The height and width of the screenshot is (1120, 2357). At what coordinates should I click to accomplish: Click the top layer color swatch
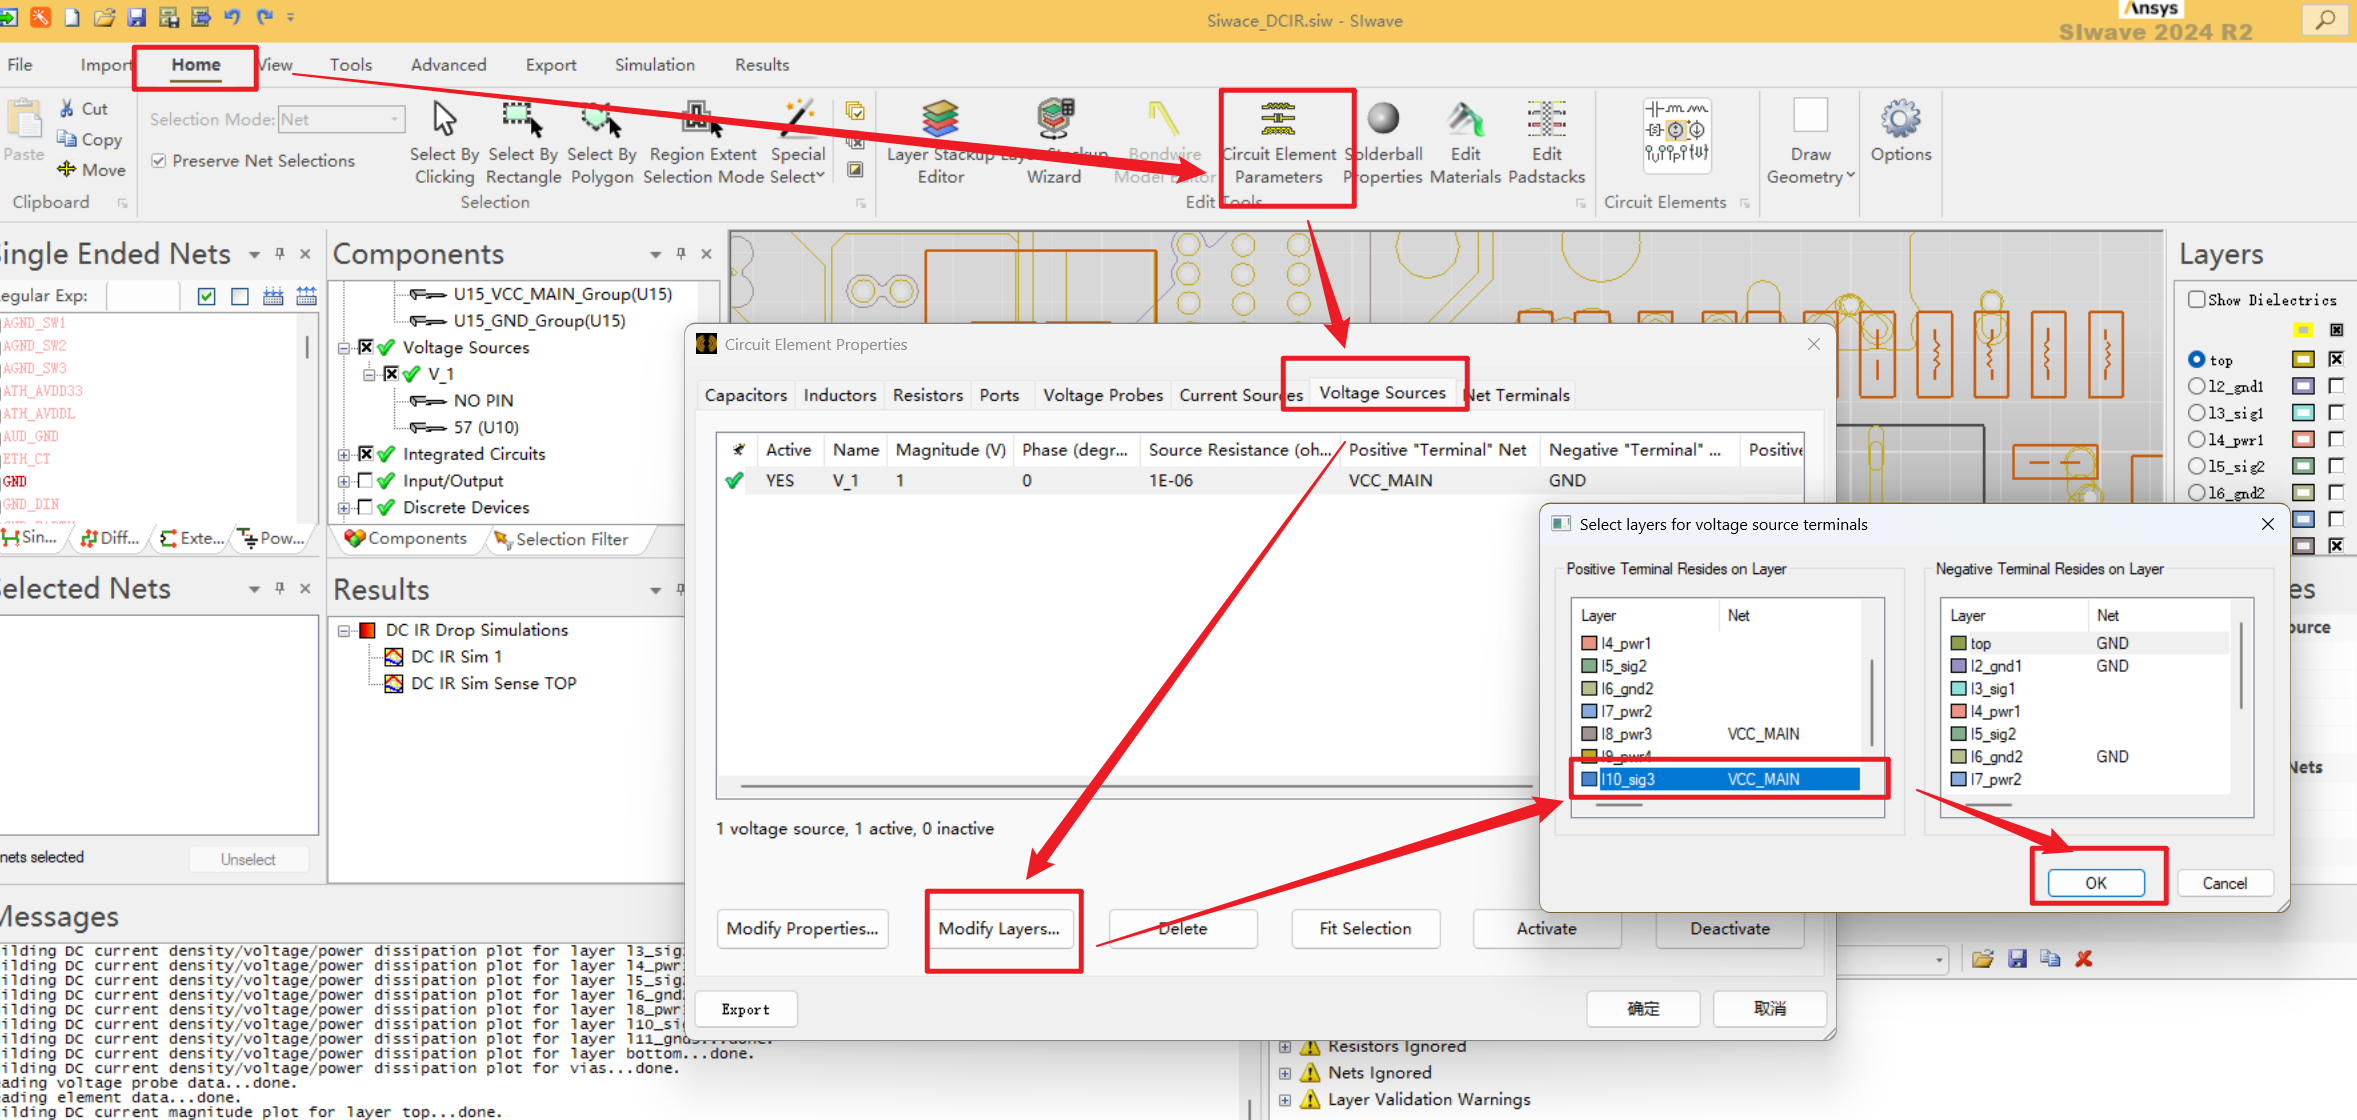(2303, 359)
